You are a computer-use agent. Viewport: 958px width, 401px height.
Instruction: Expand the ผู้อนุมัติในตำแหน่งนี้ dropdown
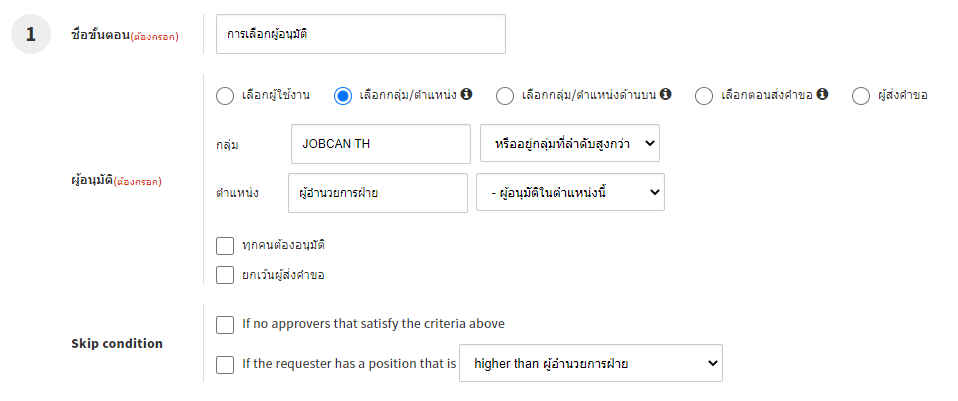tap(570, 193)
